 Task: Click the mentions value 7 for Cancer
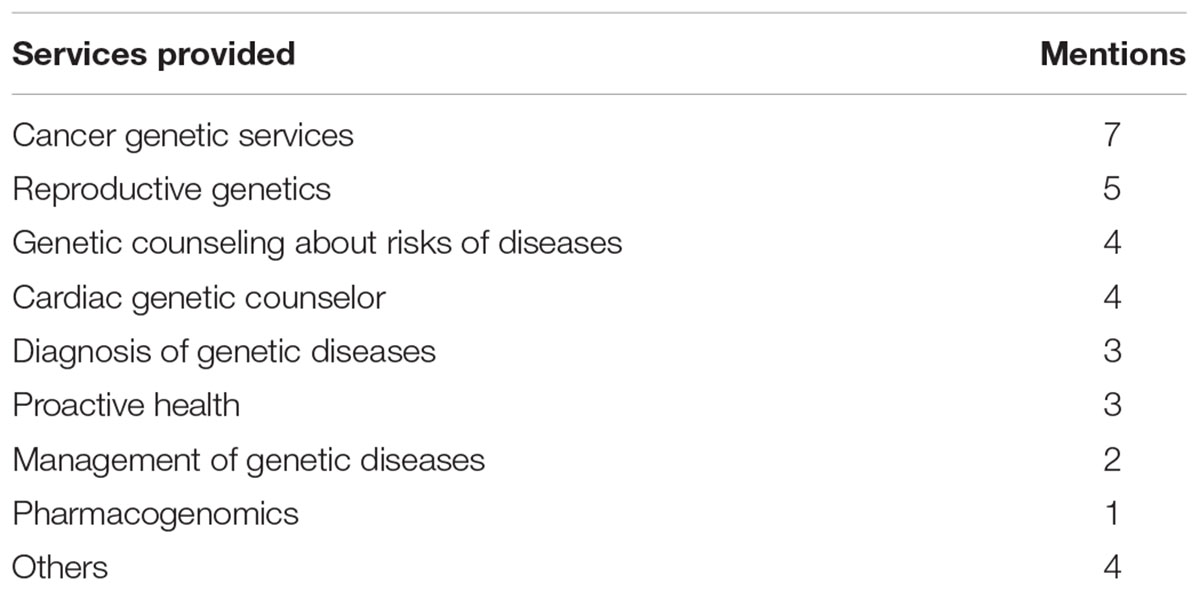pyautogui.click(x=1112, y=135)
